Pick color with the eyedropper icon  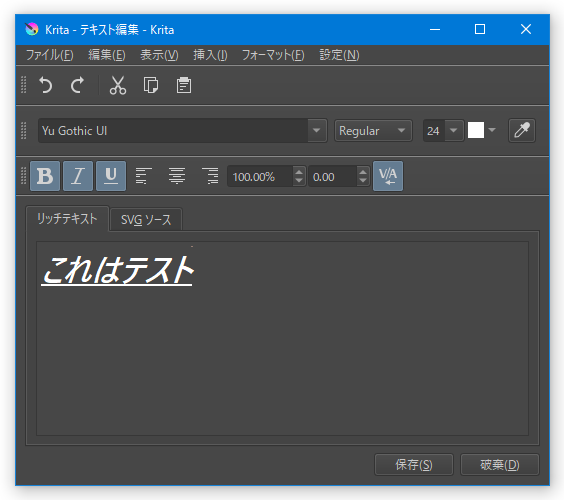point(522,131)
